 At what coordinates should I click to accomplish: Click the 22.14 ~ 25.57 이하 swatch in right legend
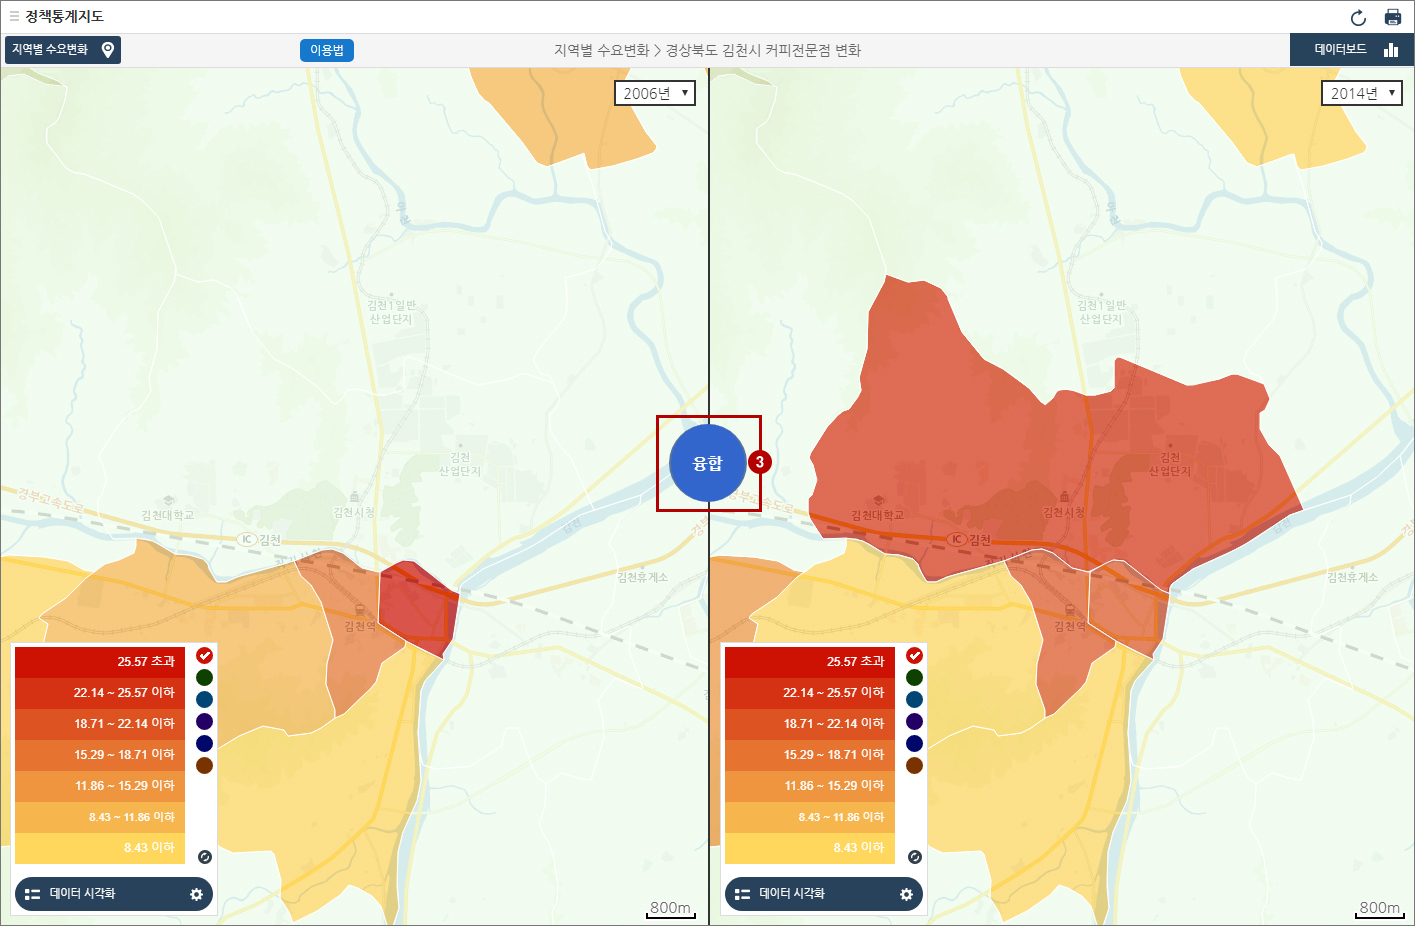[810, 693]
